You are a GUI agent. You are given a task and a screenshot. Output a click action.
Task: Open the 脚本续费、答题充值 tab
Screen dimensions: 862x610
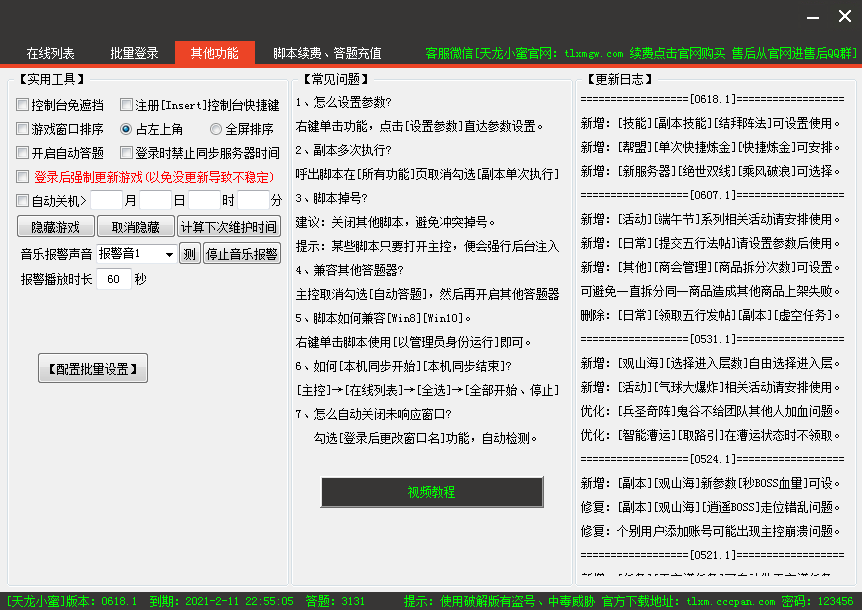click(x=327, y=53)
